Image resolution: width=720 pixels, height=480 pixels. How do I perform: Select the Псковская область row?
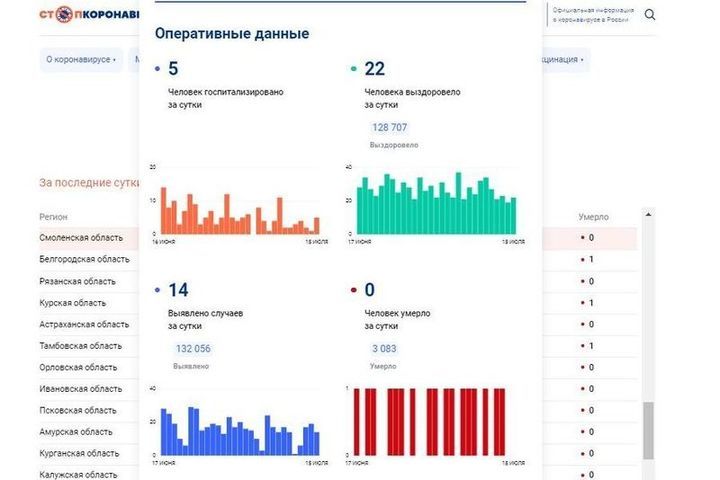tap(78, 410)
